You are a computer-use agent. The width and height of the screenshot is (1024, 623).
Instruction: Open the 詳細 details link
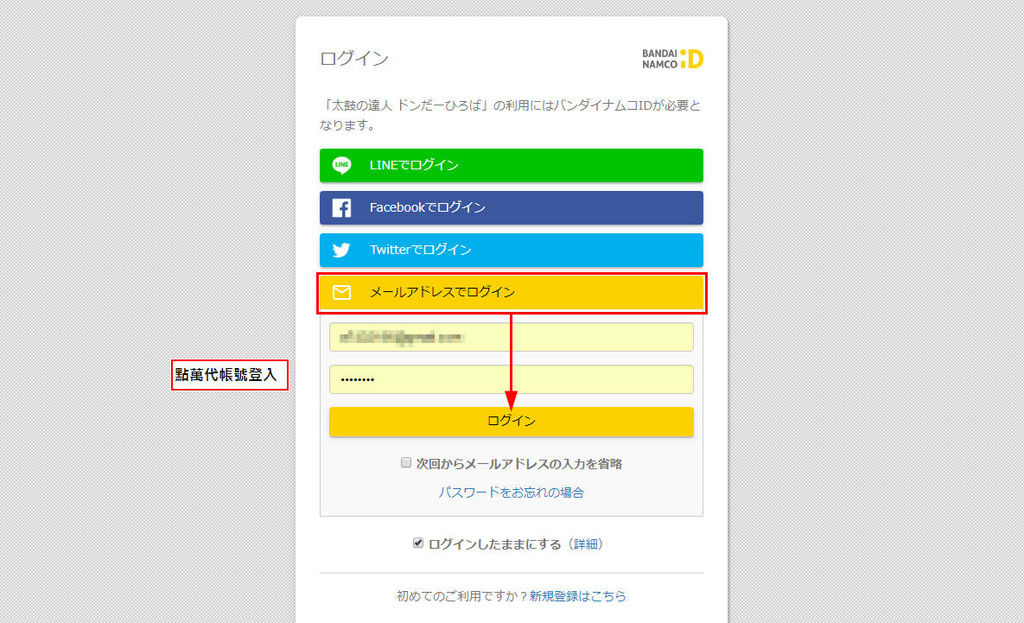point(586,544)
